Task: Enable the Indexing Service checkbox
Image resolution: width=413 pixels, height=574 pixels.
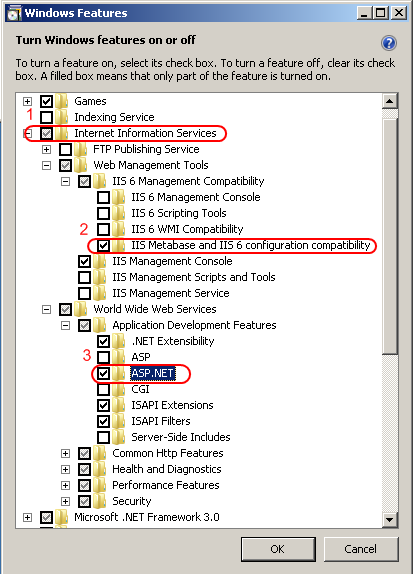Action: (46, 118)
